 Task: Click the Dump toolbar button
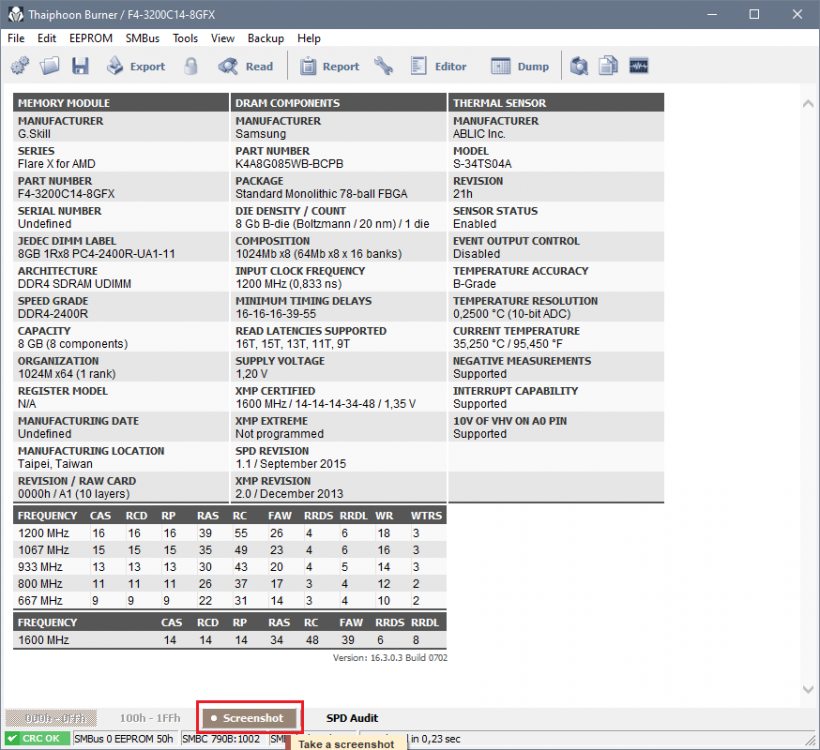tap(520, 66)
